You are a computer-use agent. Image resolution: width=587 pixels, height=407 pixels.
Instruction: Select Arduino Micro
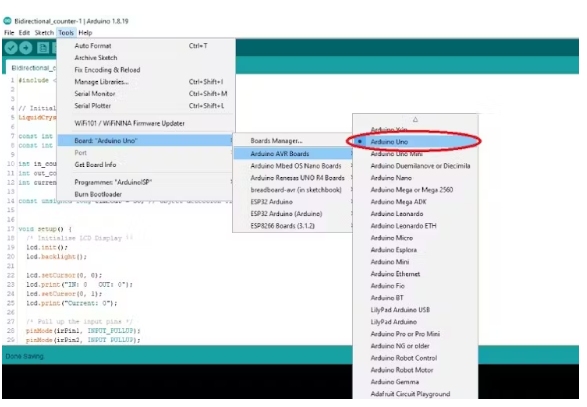tap(415, 238)
